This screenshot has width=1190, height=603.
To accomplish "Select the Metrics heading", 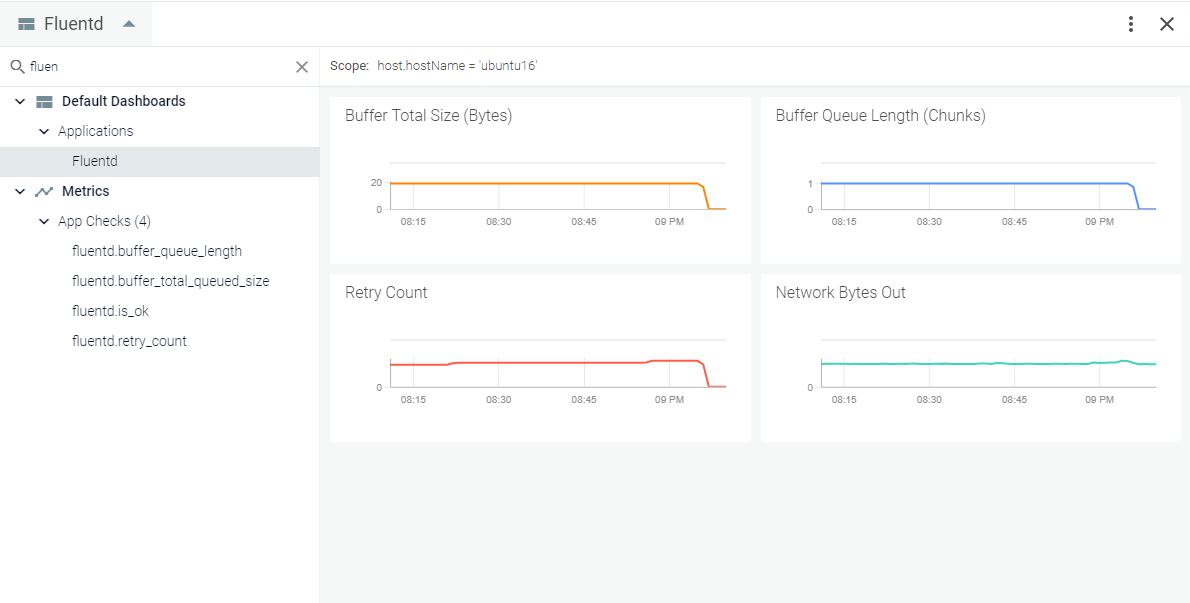I will [86, 191].
